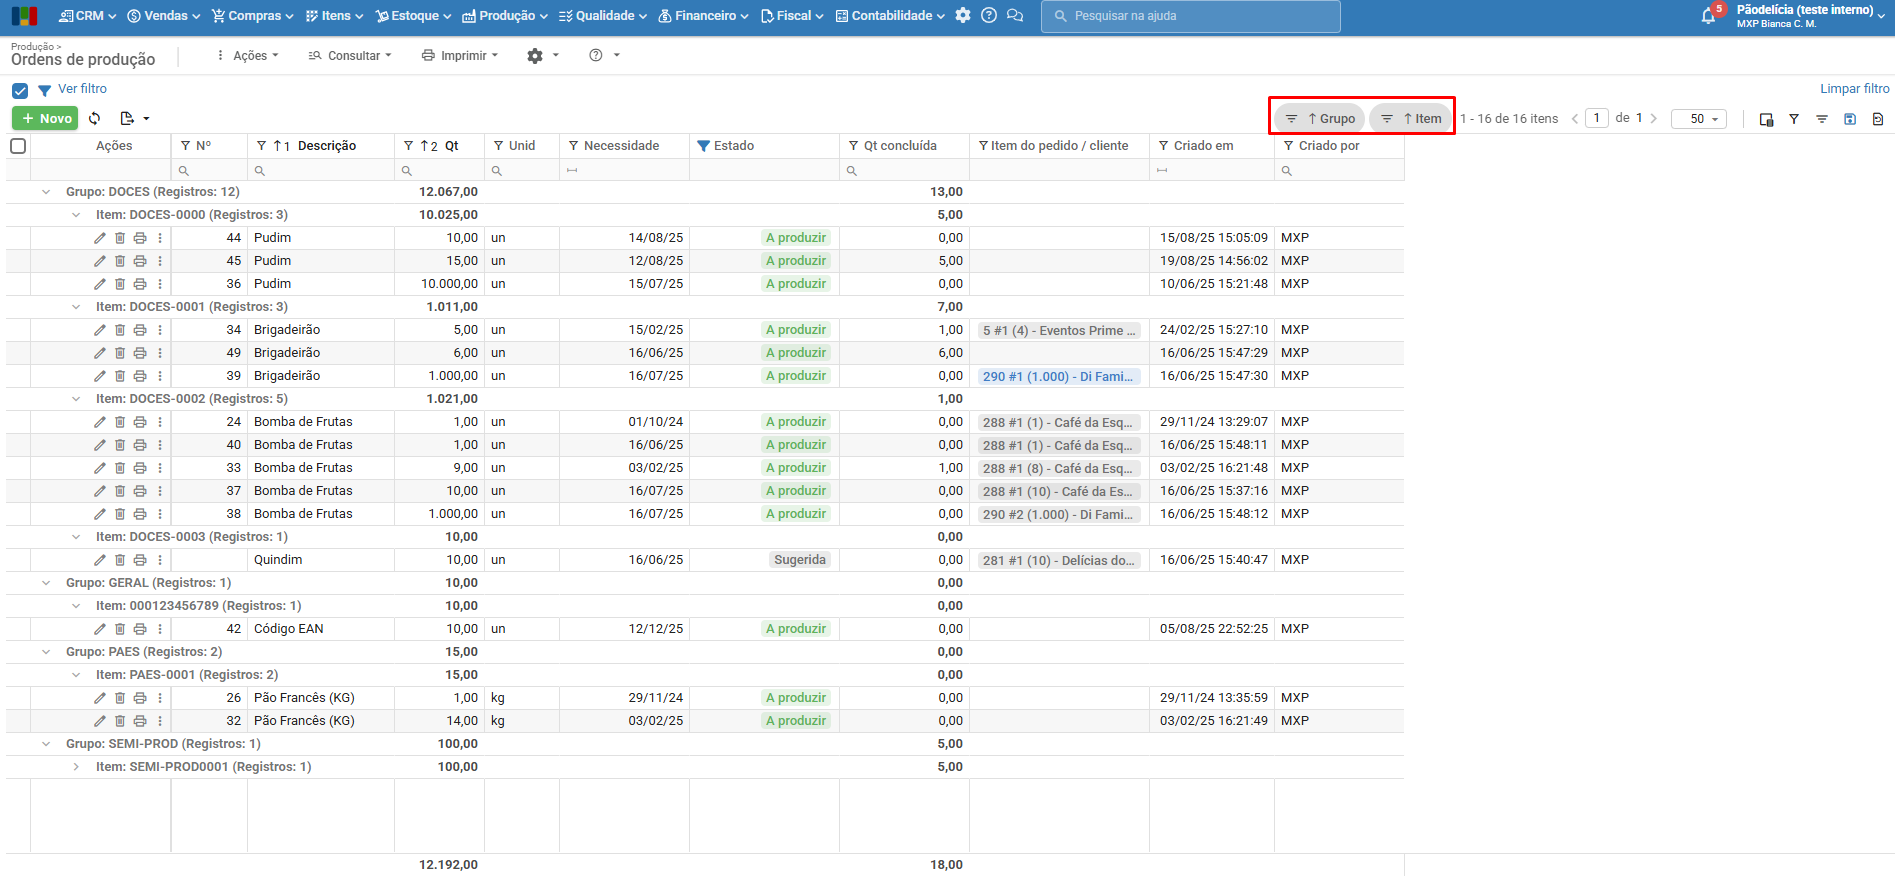The width and height of the screenshot is (1895, 876).
Task: Collapse the Grupo: DOCES group
Action: (x=46, y=192)
